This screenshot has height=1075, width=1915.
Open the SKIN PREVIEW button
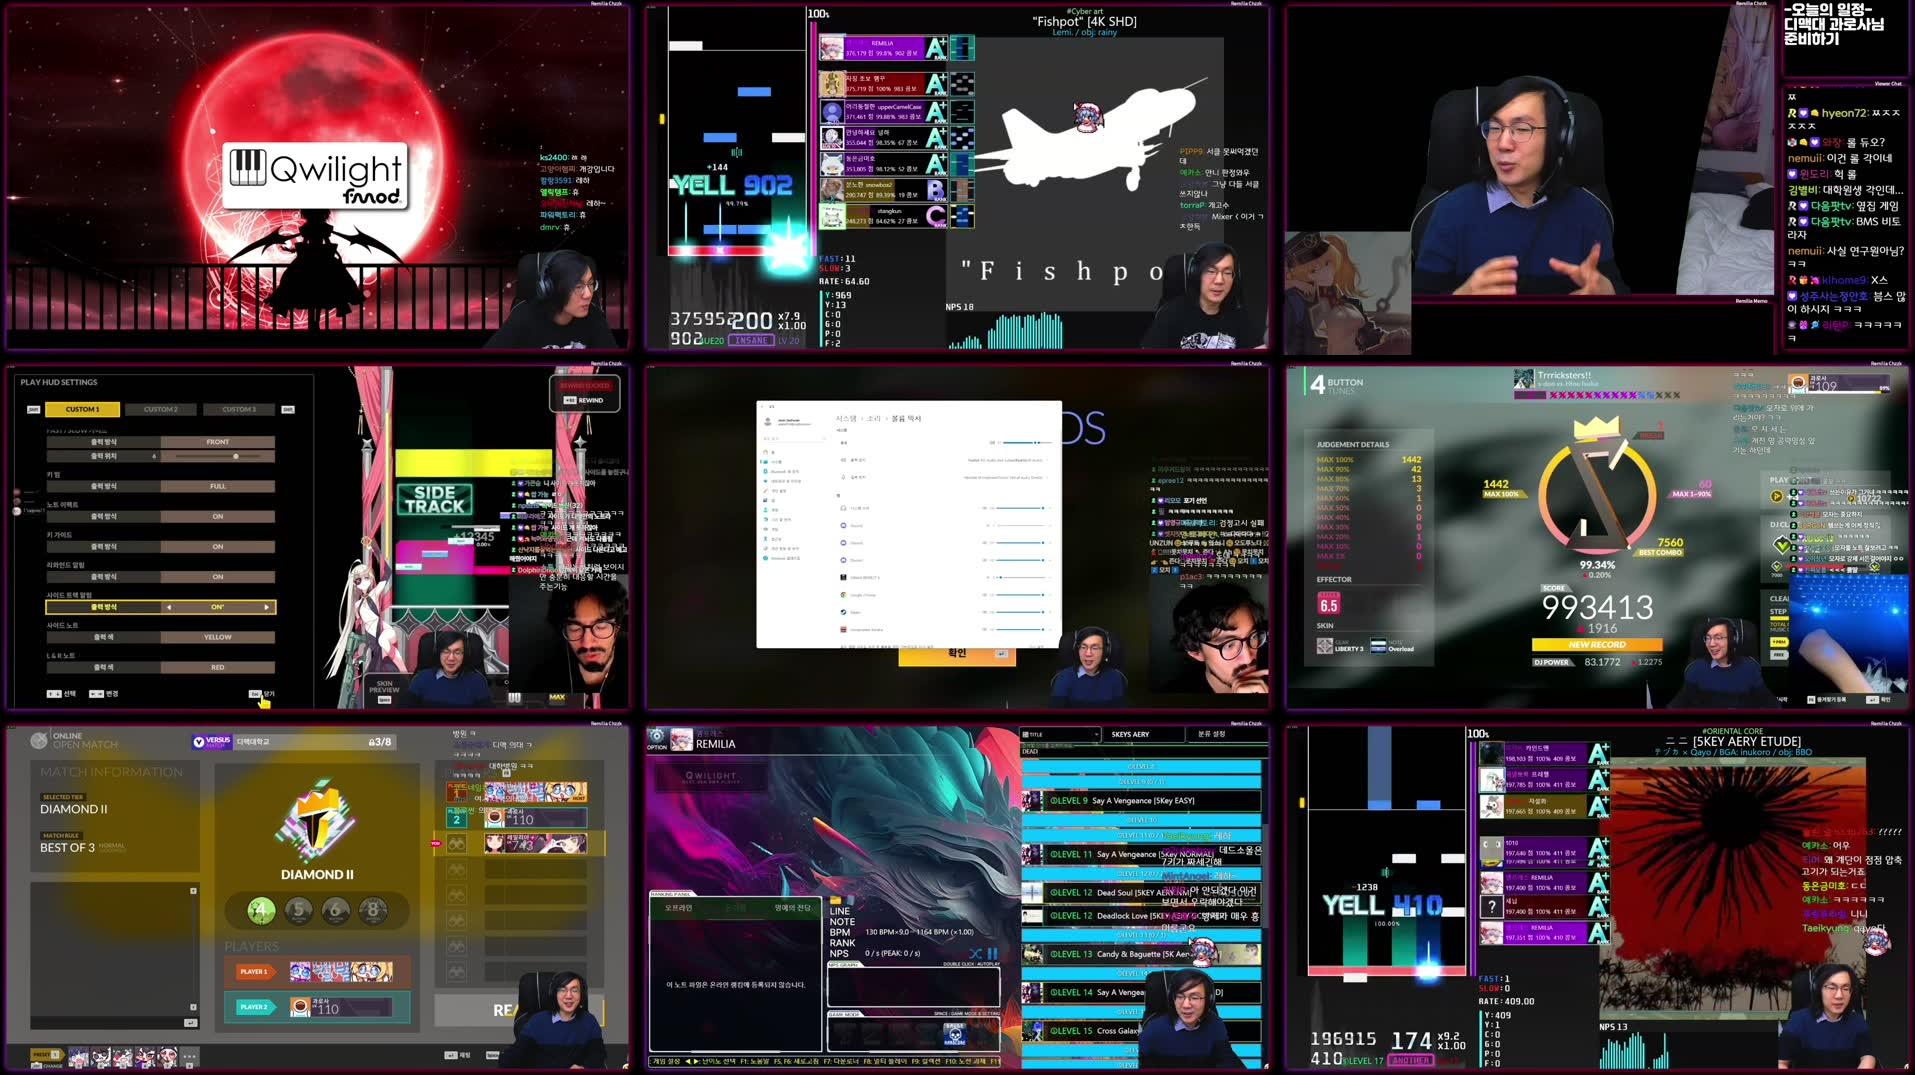[x=384, y=690]
